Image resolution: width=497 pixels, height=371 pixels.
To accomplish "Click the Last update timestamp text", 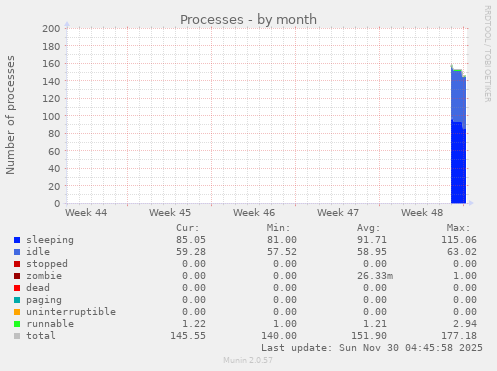I will tap(372, 348).
